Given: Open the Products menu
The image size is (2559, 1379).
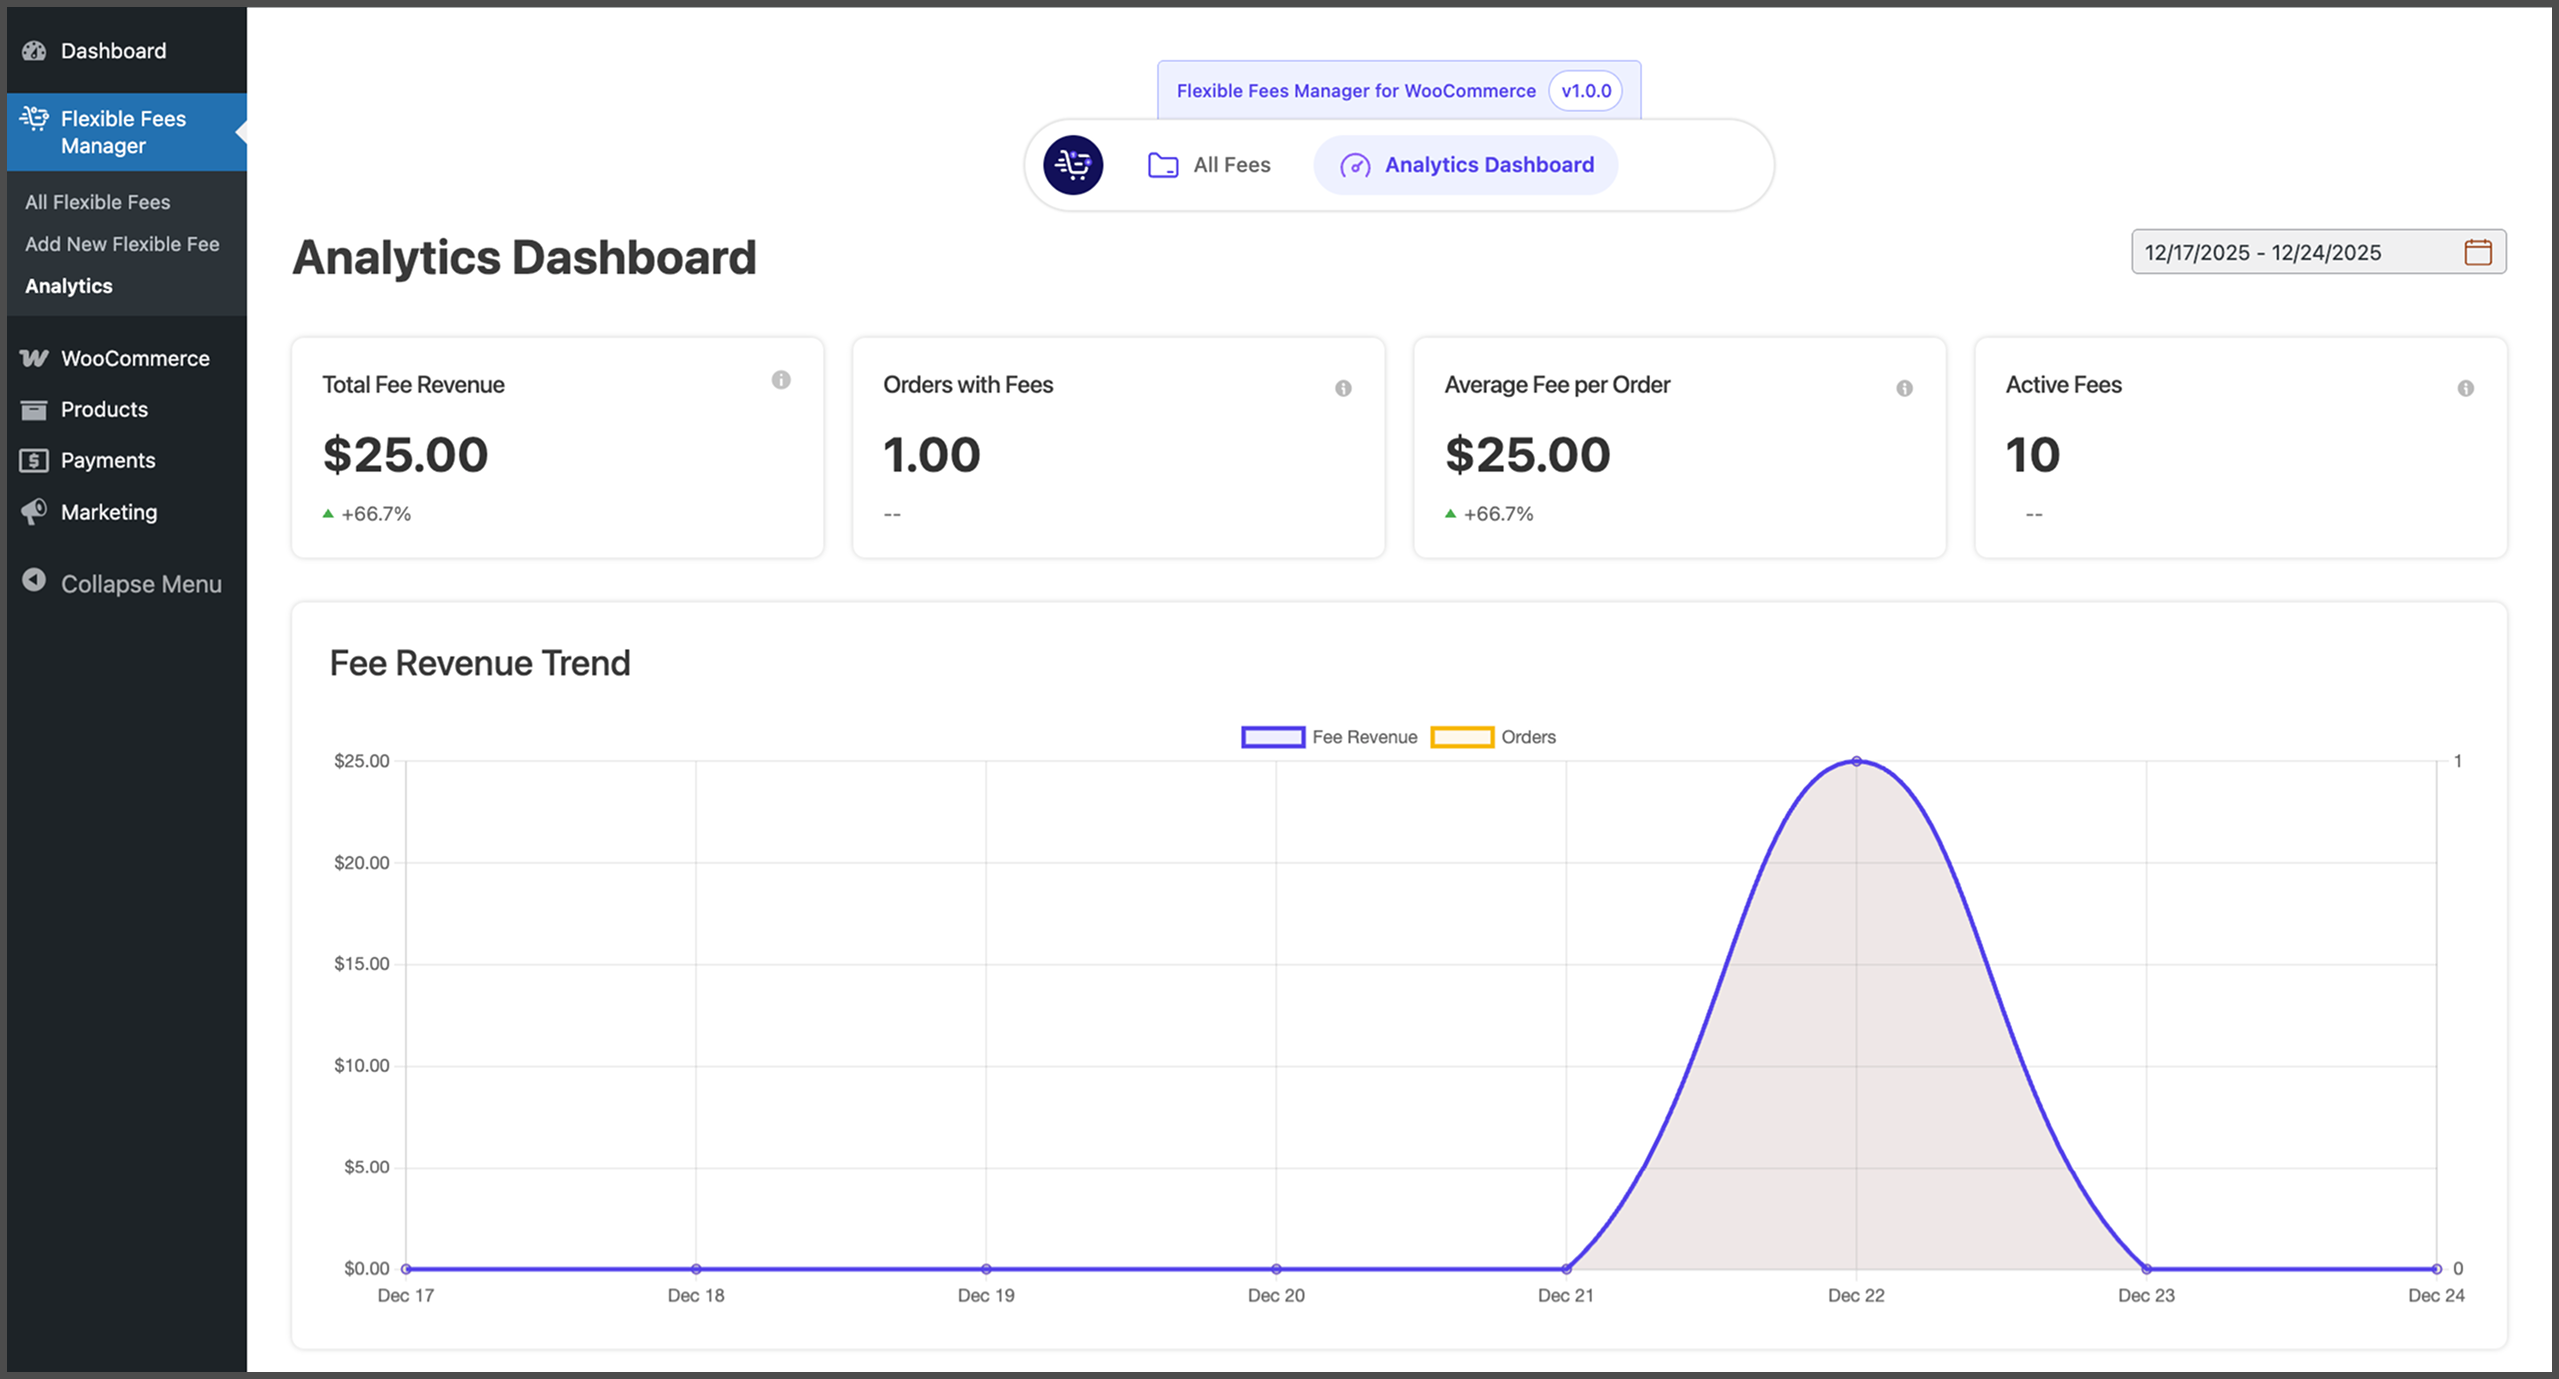Looking at the screenshot, I should [104, 409].
